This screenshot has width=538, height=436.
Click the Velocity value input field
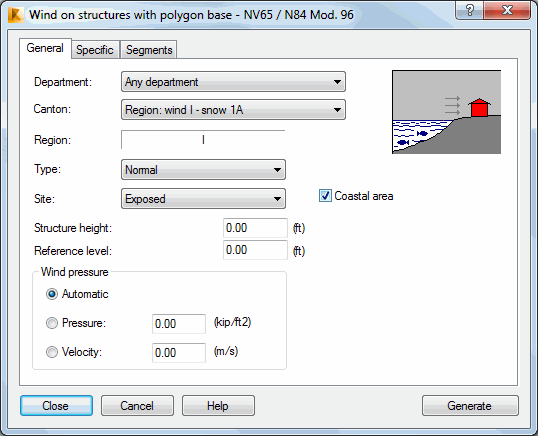[x=179, y=353]
